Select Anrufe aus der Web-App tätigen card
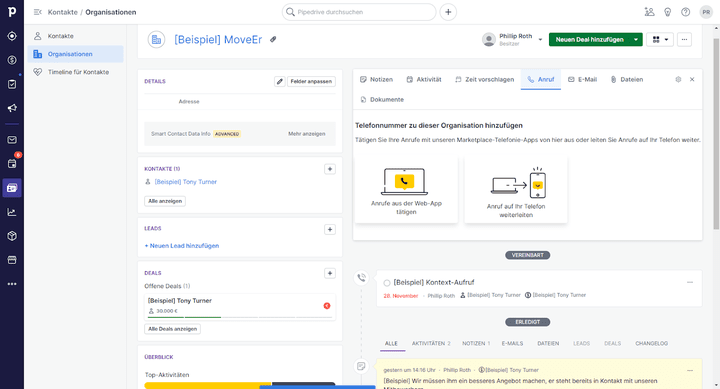 point(406,190)
